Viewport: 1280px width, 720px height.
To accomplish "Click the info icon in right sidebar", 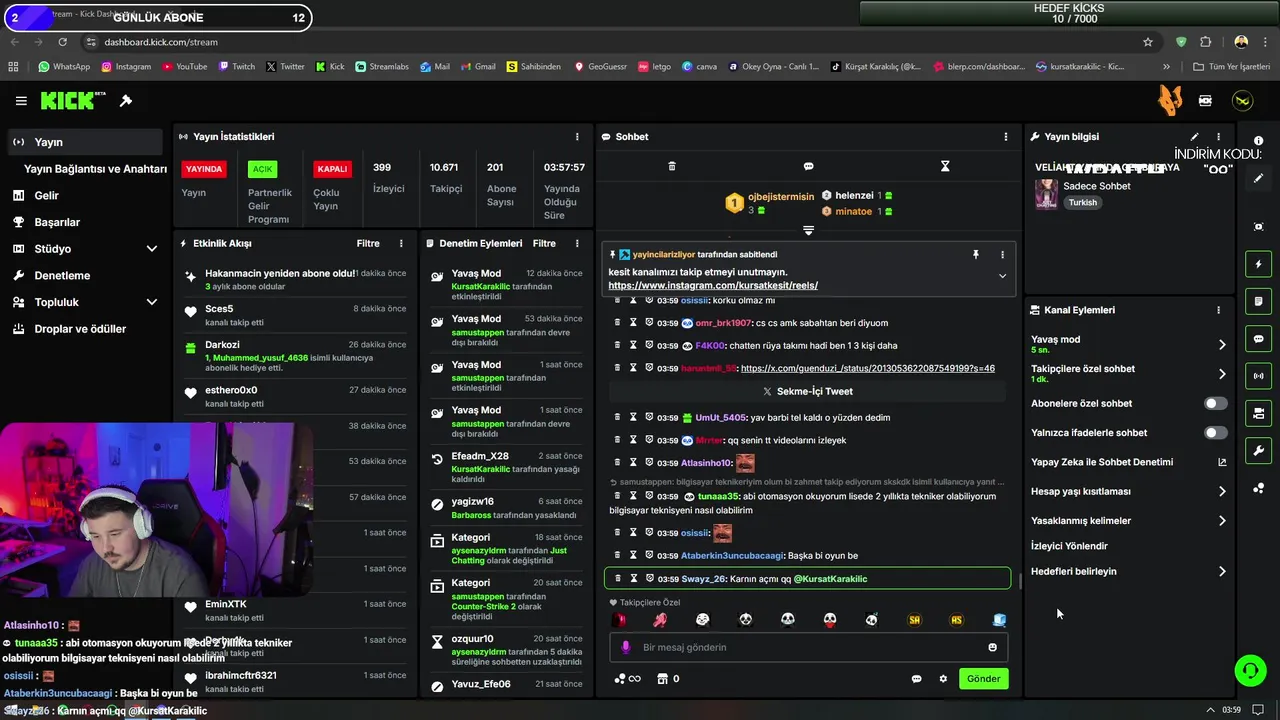I will pos(1259,141).
